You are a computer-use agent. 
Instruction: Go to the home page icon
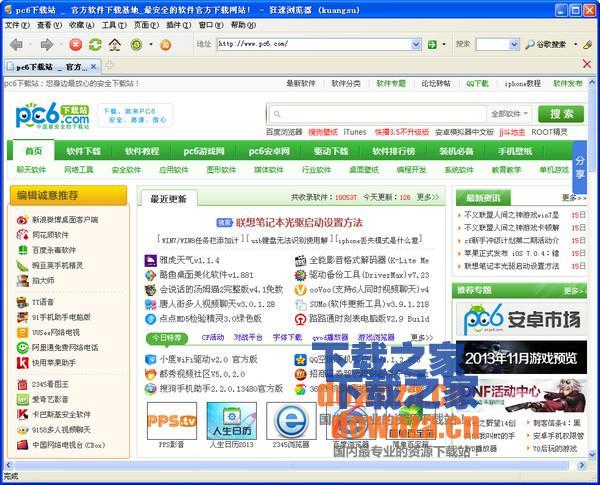[x=115, y=45]
